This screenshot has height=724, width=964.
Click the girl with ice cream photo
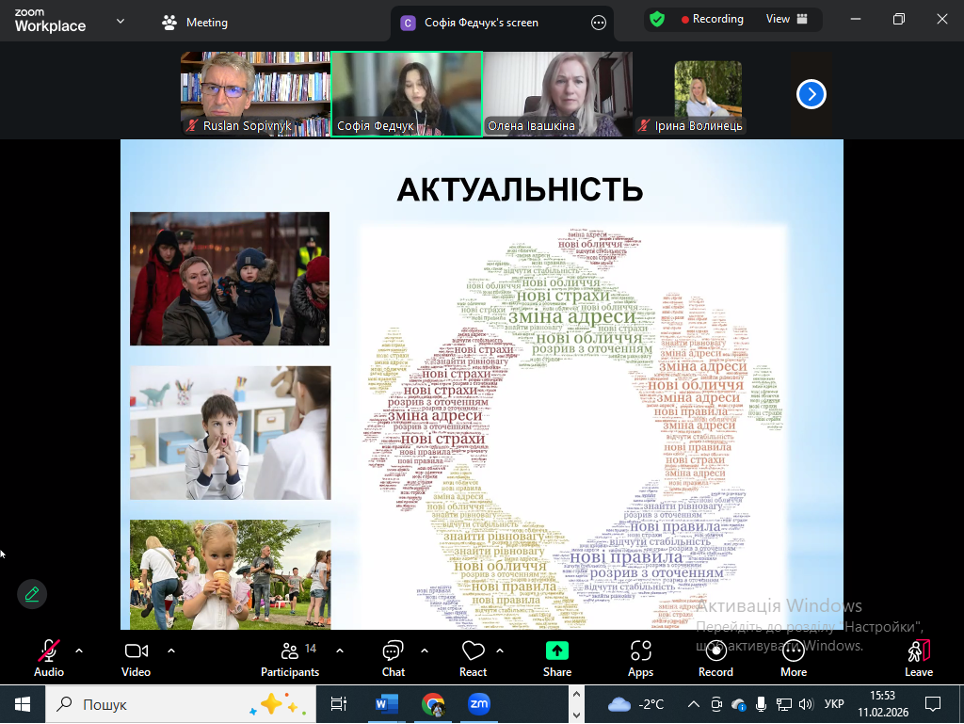click(x=230, y=575)
